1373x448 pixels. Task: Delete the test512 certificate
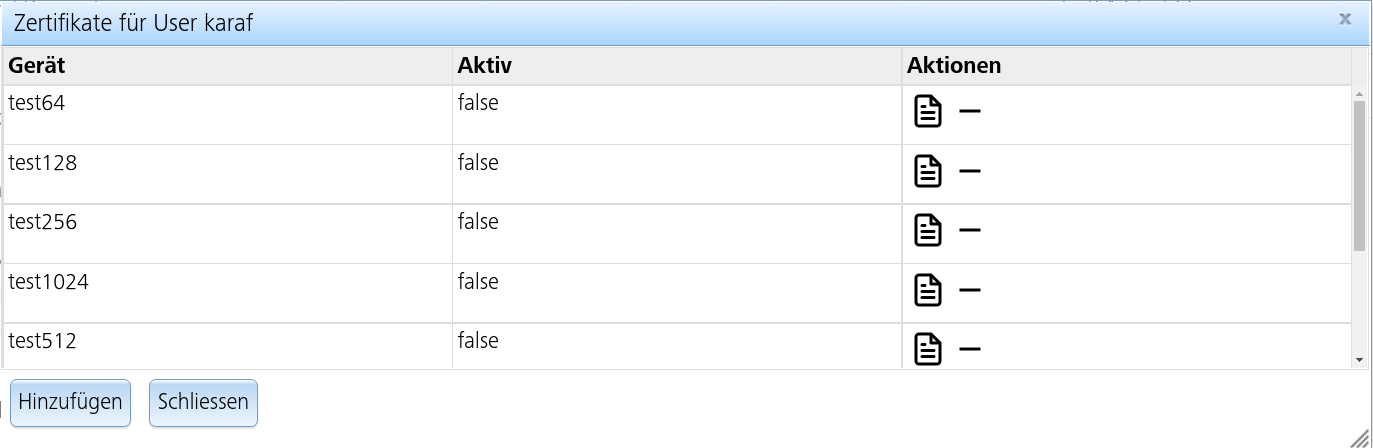tap(969, 349)
